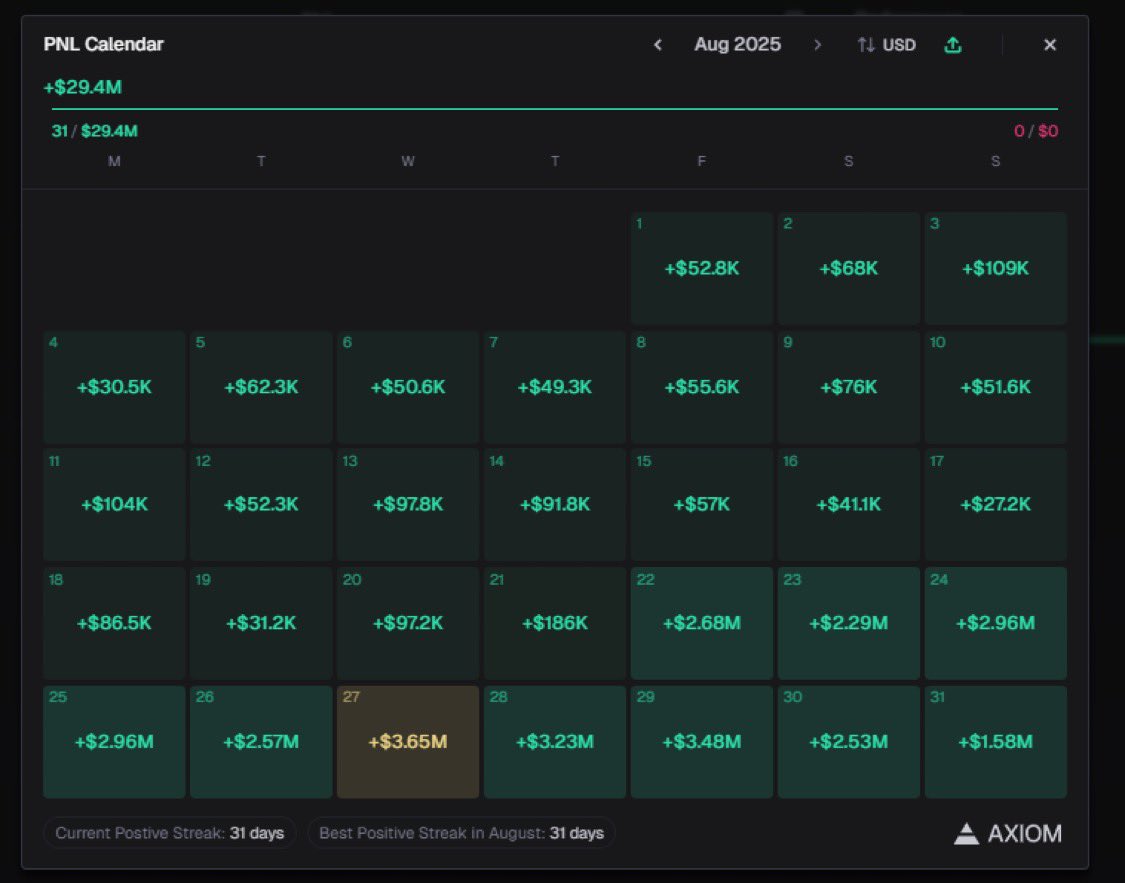1125x883 pixels.
Task: Select August 12 cell showing +$52.3K
Action: (x=261, y=505)
